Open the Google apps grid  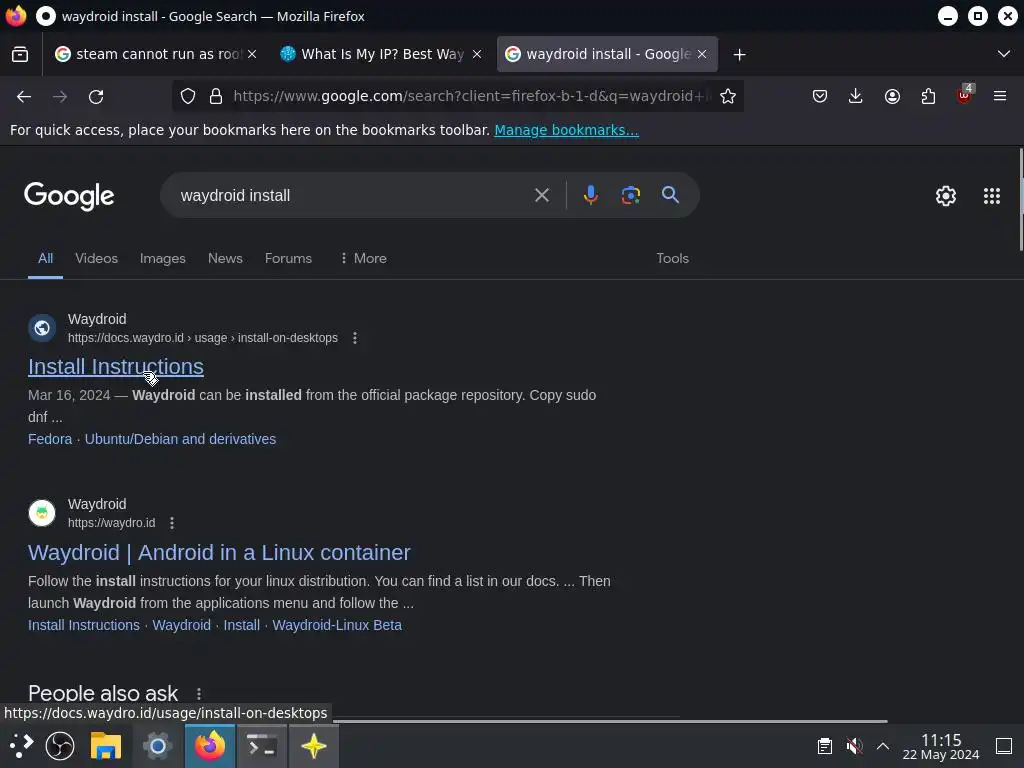coord(991,196)
